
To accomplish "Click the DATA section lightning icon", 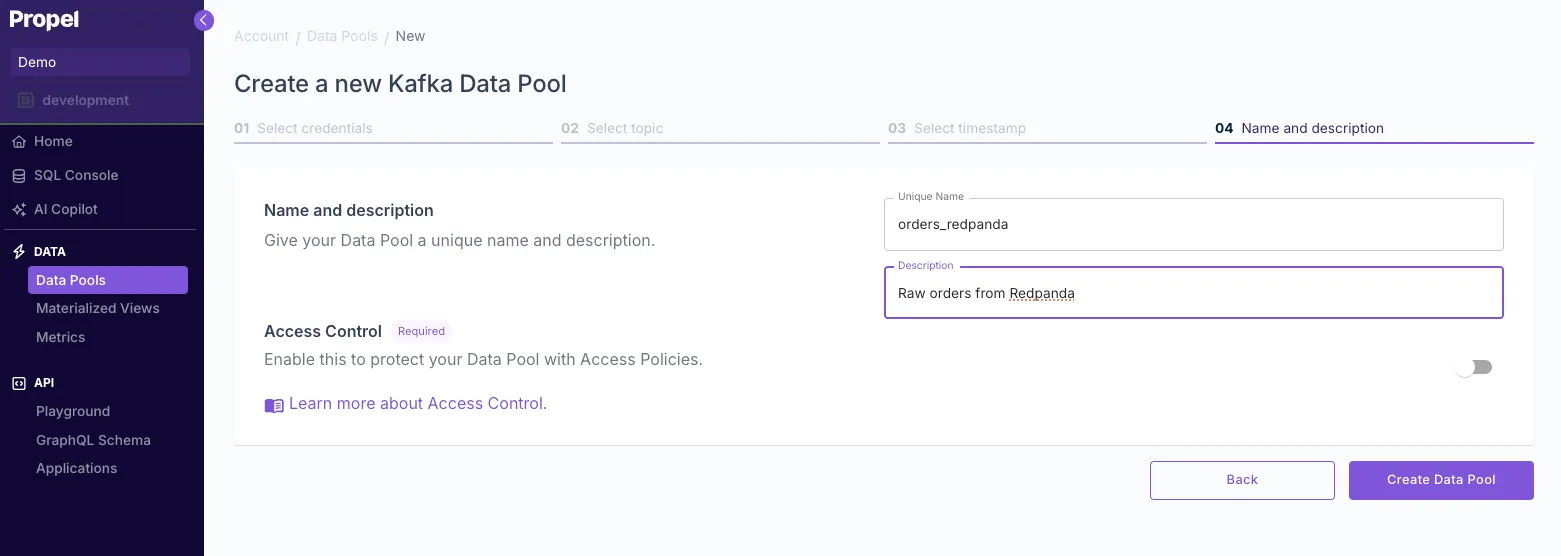I will point(18,252).
